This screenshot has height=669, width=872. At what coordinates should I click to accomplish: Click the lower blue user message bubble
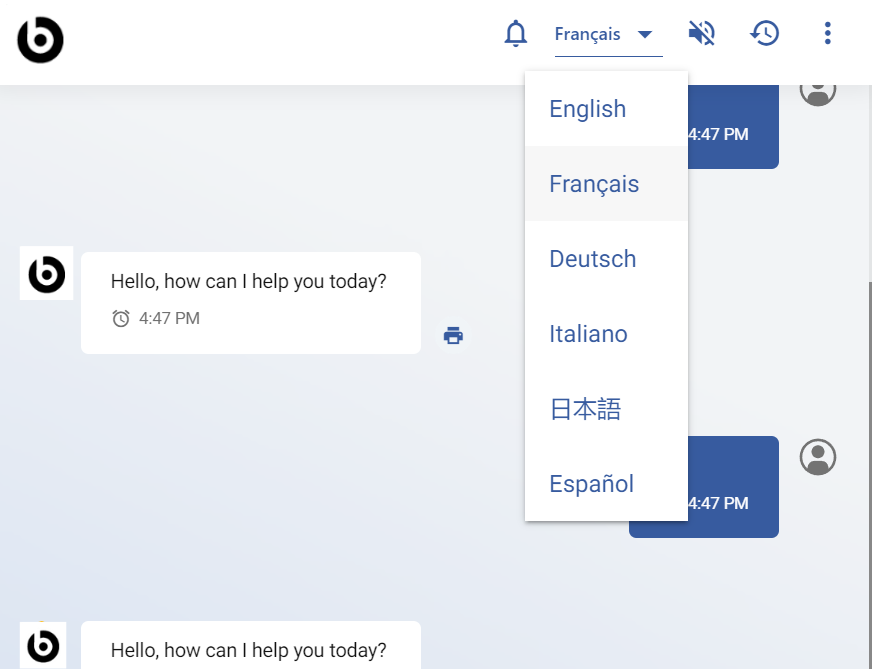(x=733, y=487)
